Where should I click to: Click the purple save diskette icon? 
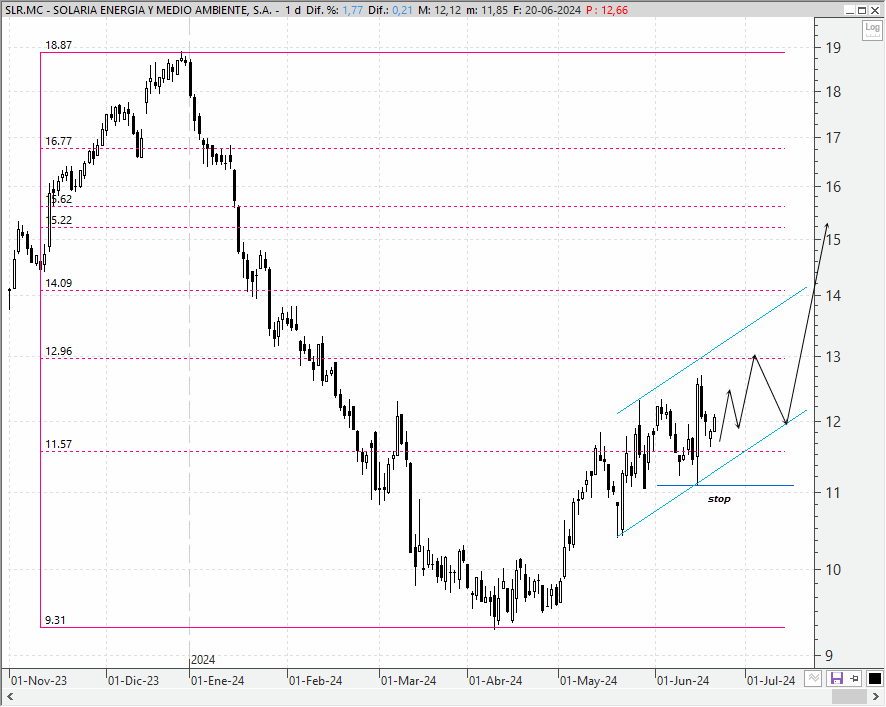pos(836,678)
